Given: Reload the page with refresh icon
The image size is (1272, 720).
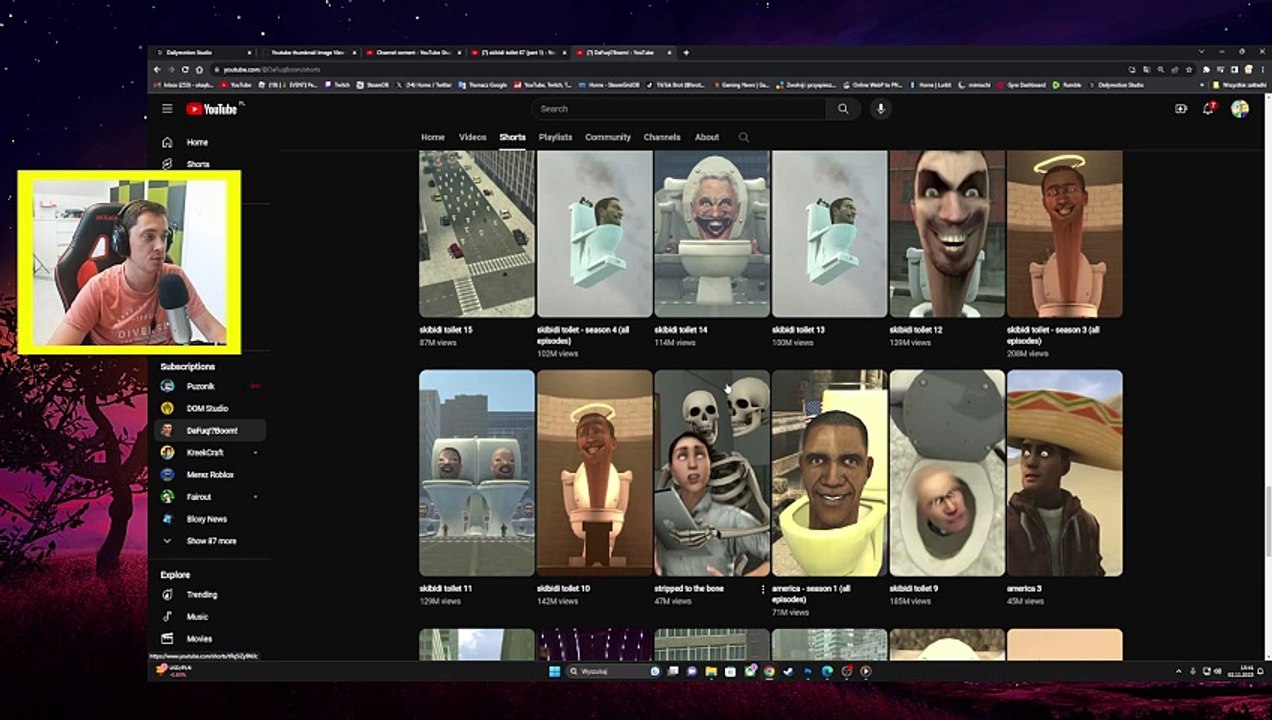Looking at the screenshot, I should tap(185, 69).
